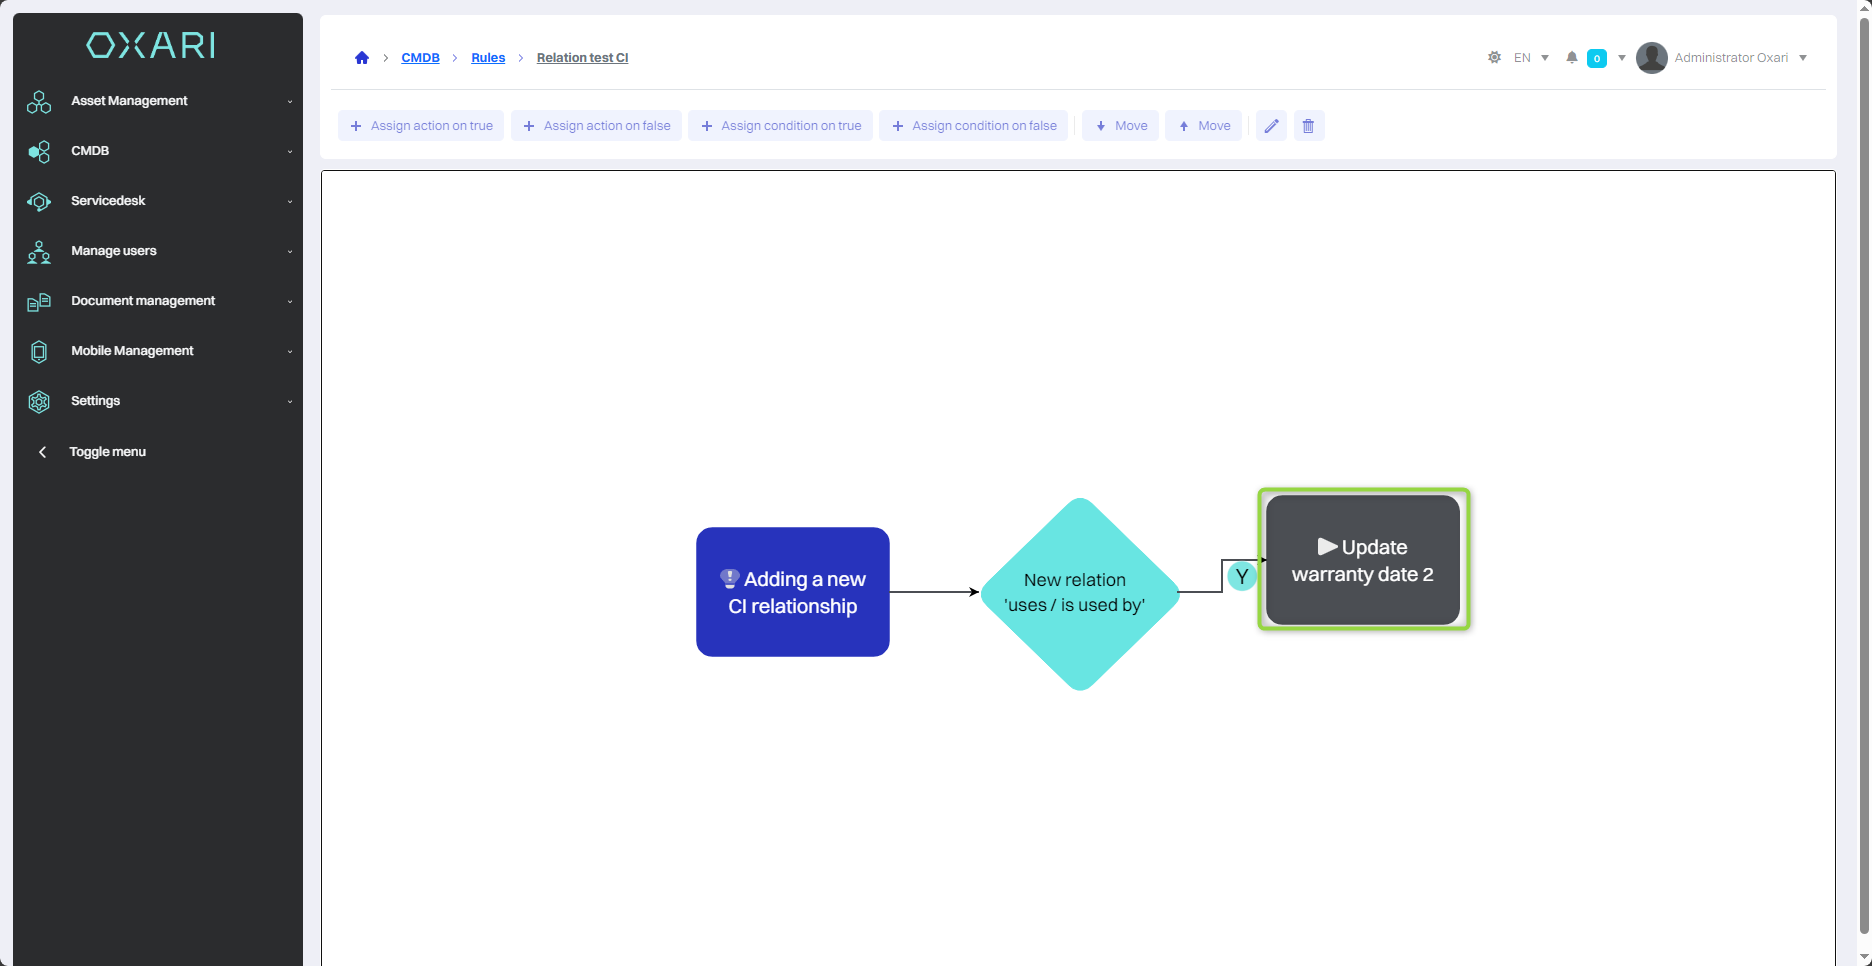Open the Rules breadcrumb link
The width and height of the screenshot is (1872, 966).
click(488, 58)
